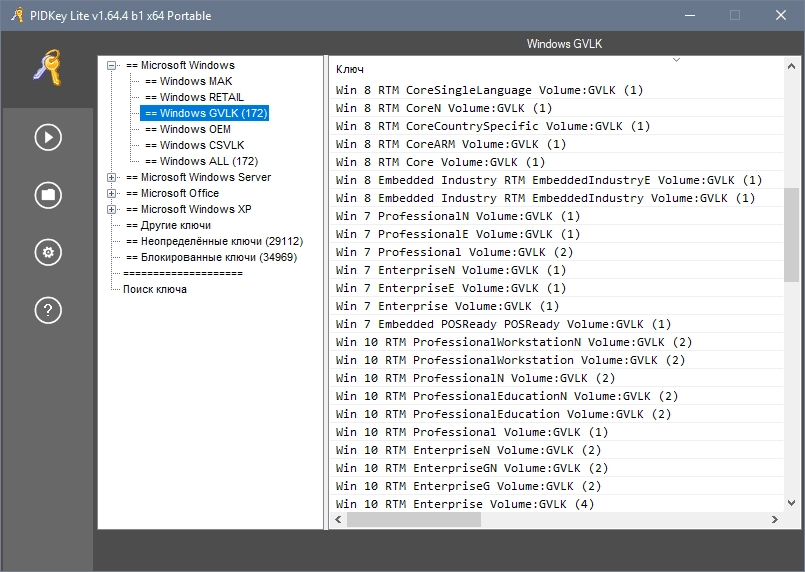The height and width of the screenshot is (572, 805).
Task: Click the column sort chevron above the list
Action: coord(676,60)
